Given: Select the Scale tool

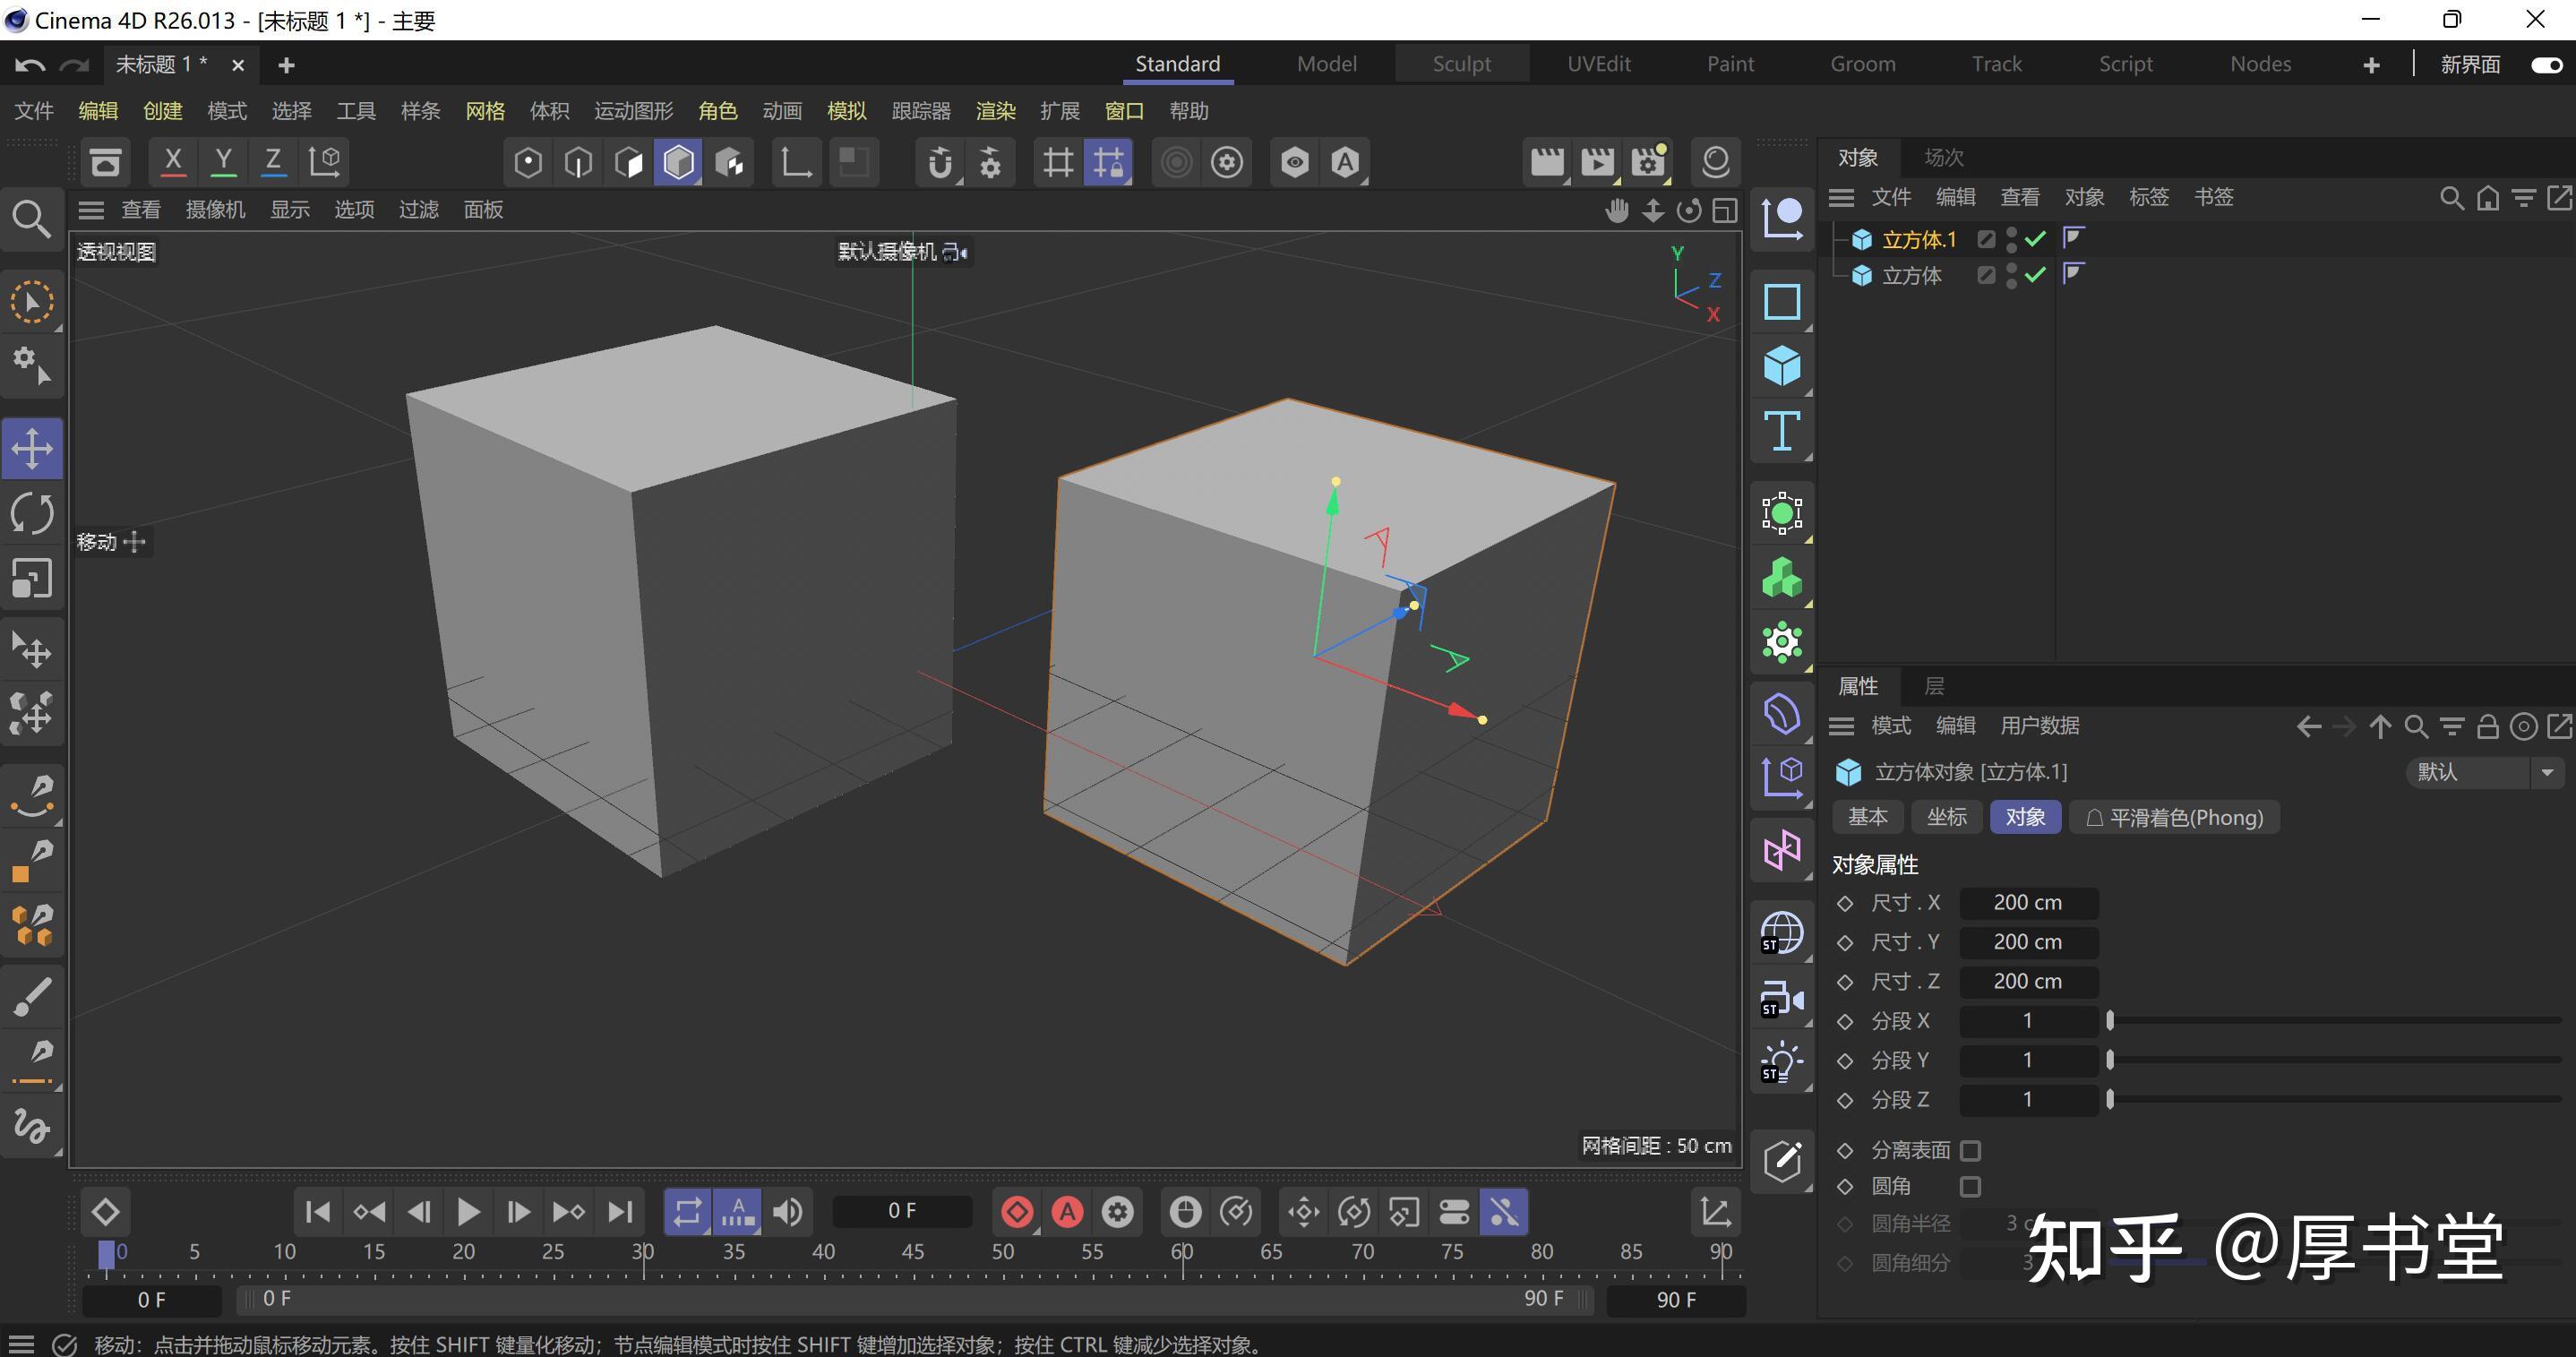Looking at the screenshot, I should click(33, 578).
